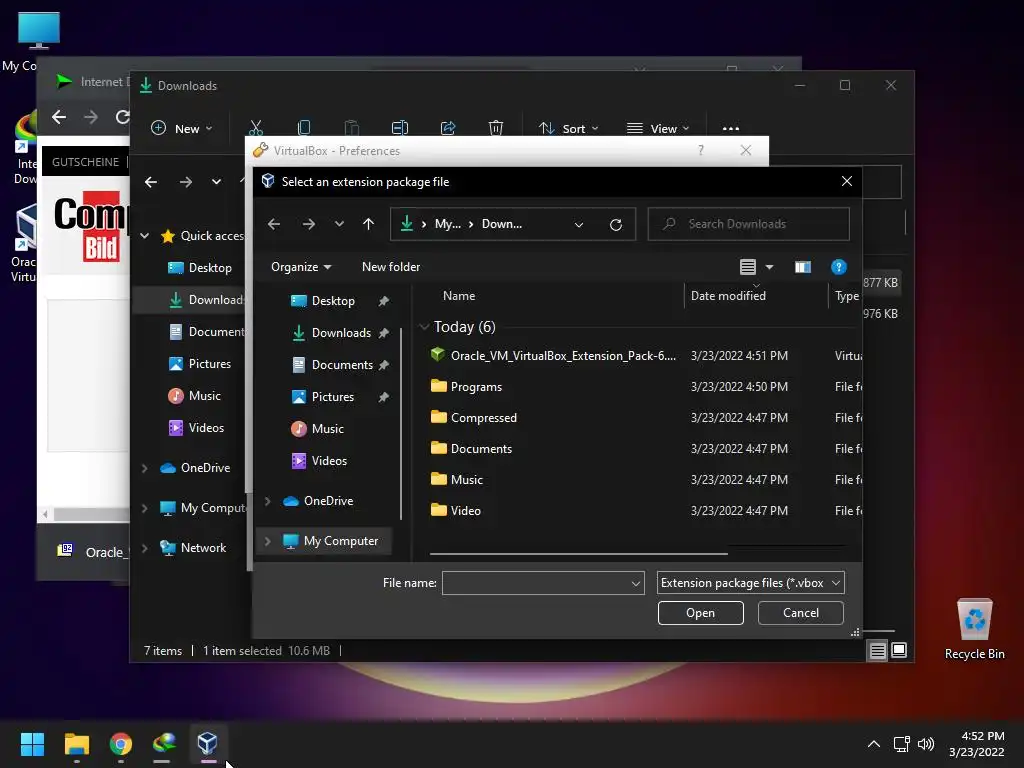Click Cut icon in Downloads toolbar
The height and width of the screenshot is (768, 1024).
[x=256, y=128]
